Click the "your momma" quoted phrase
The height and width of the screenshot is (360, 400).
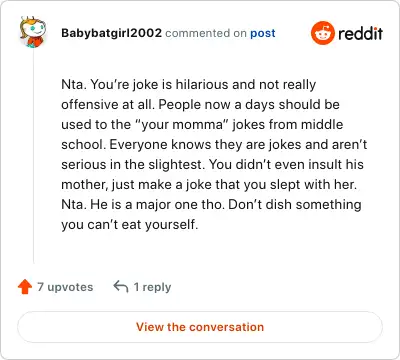click(x=181, y=125)
